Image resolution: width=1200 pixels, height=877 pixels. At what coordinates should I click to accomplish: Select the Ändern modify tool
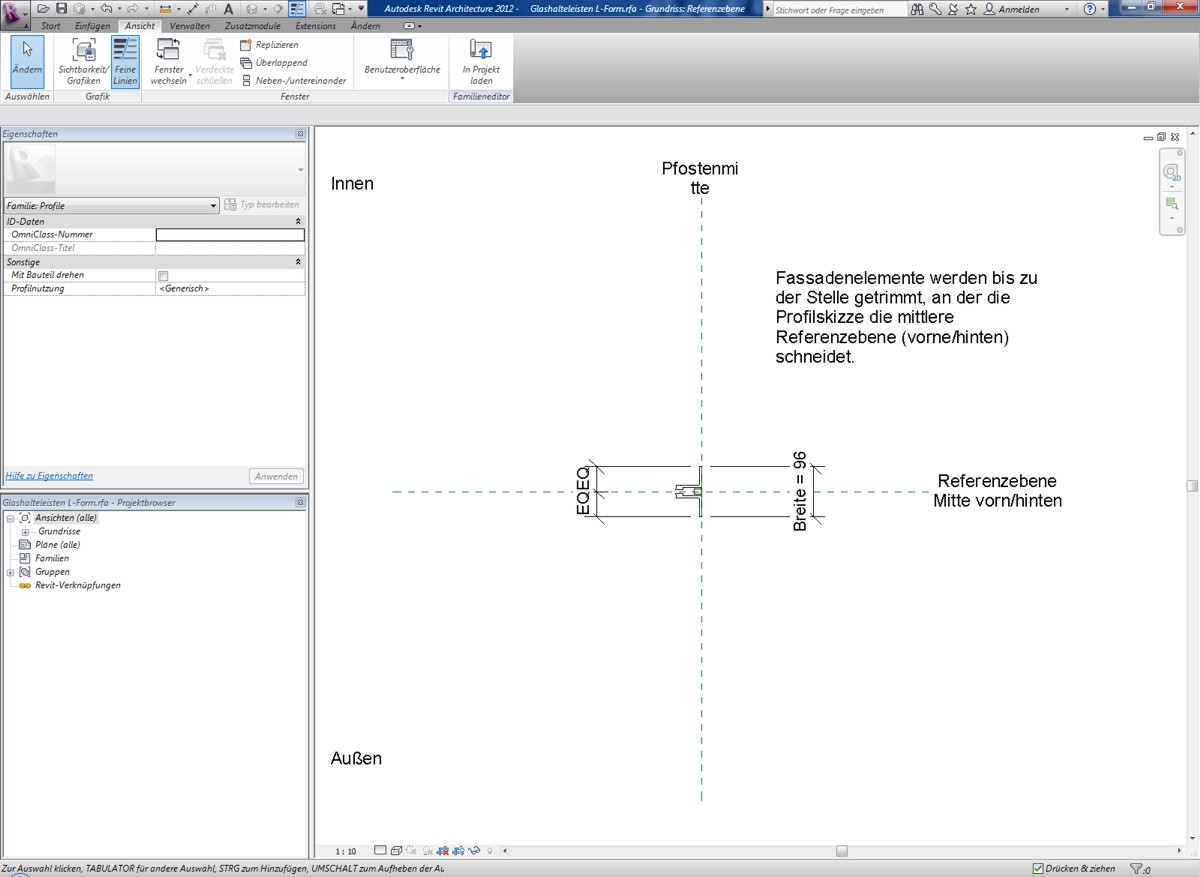(27, 61)
